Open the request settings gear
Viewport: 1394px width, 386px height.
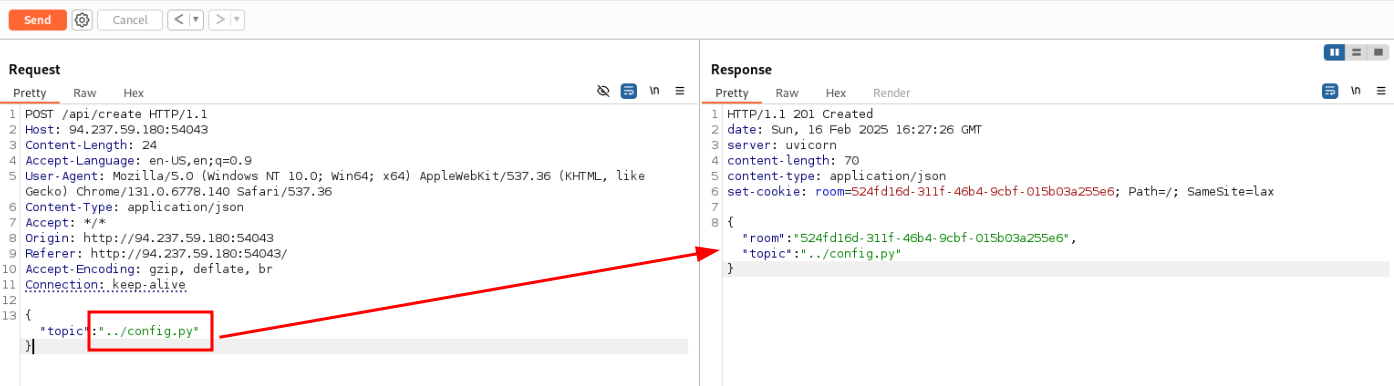(82, 20)
